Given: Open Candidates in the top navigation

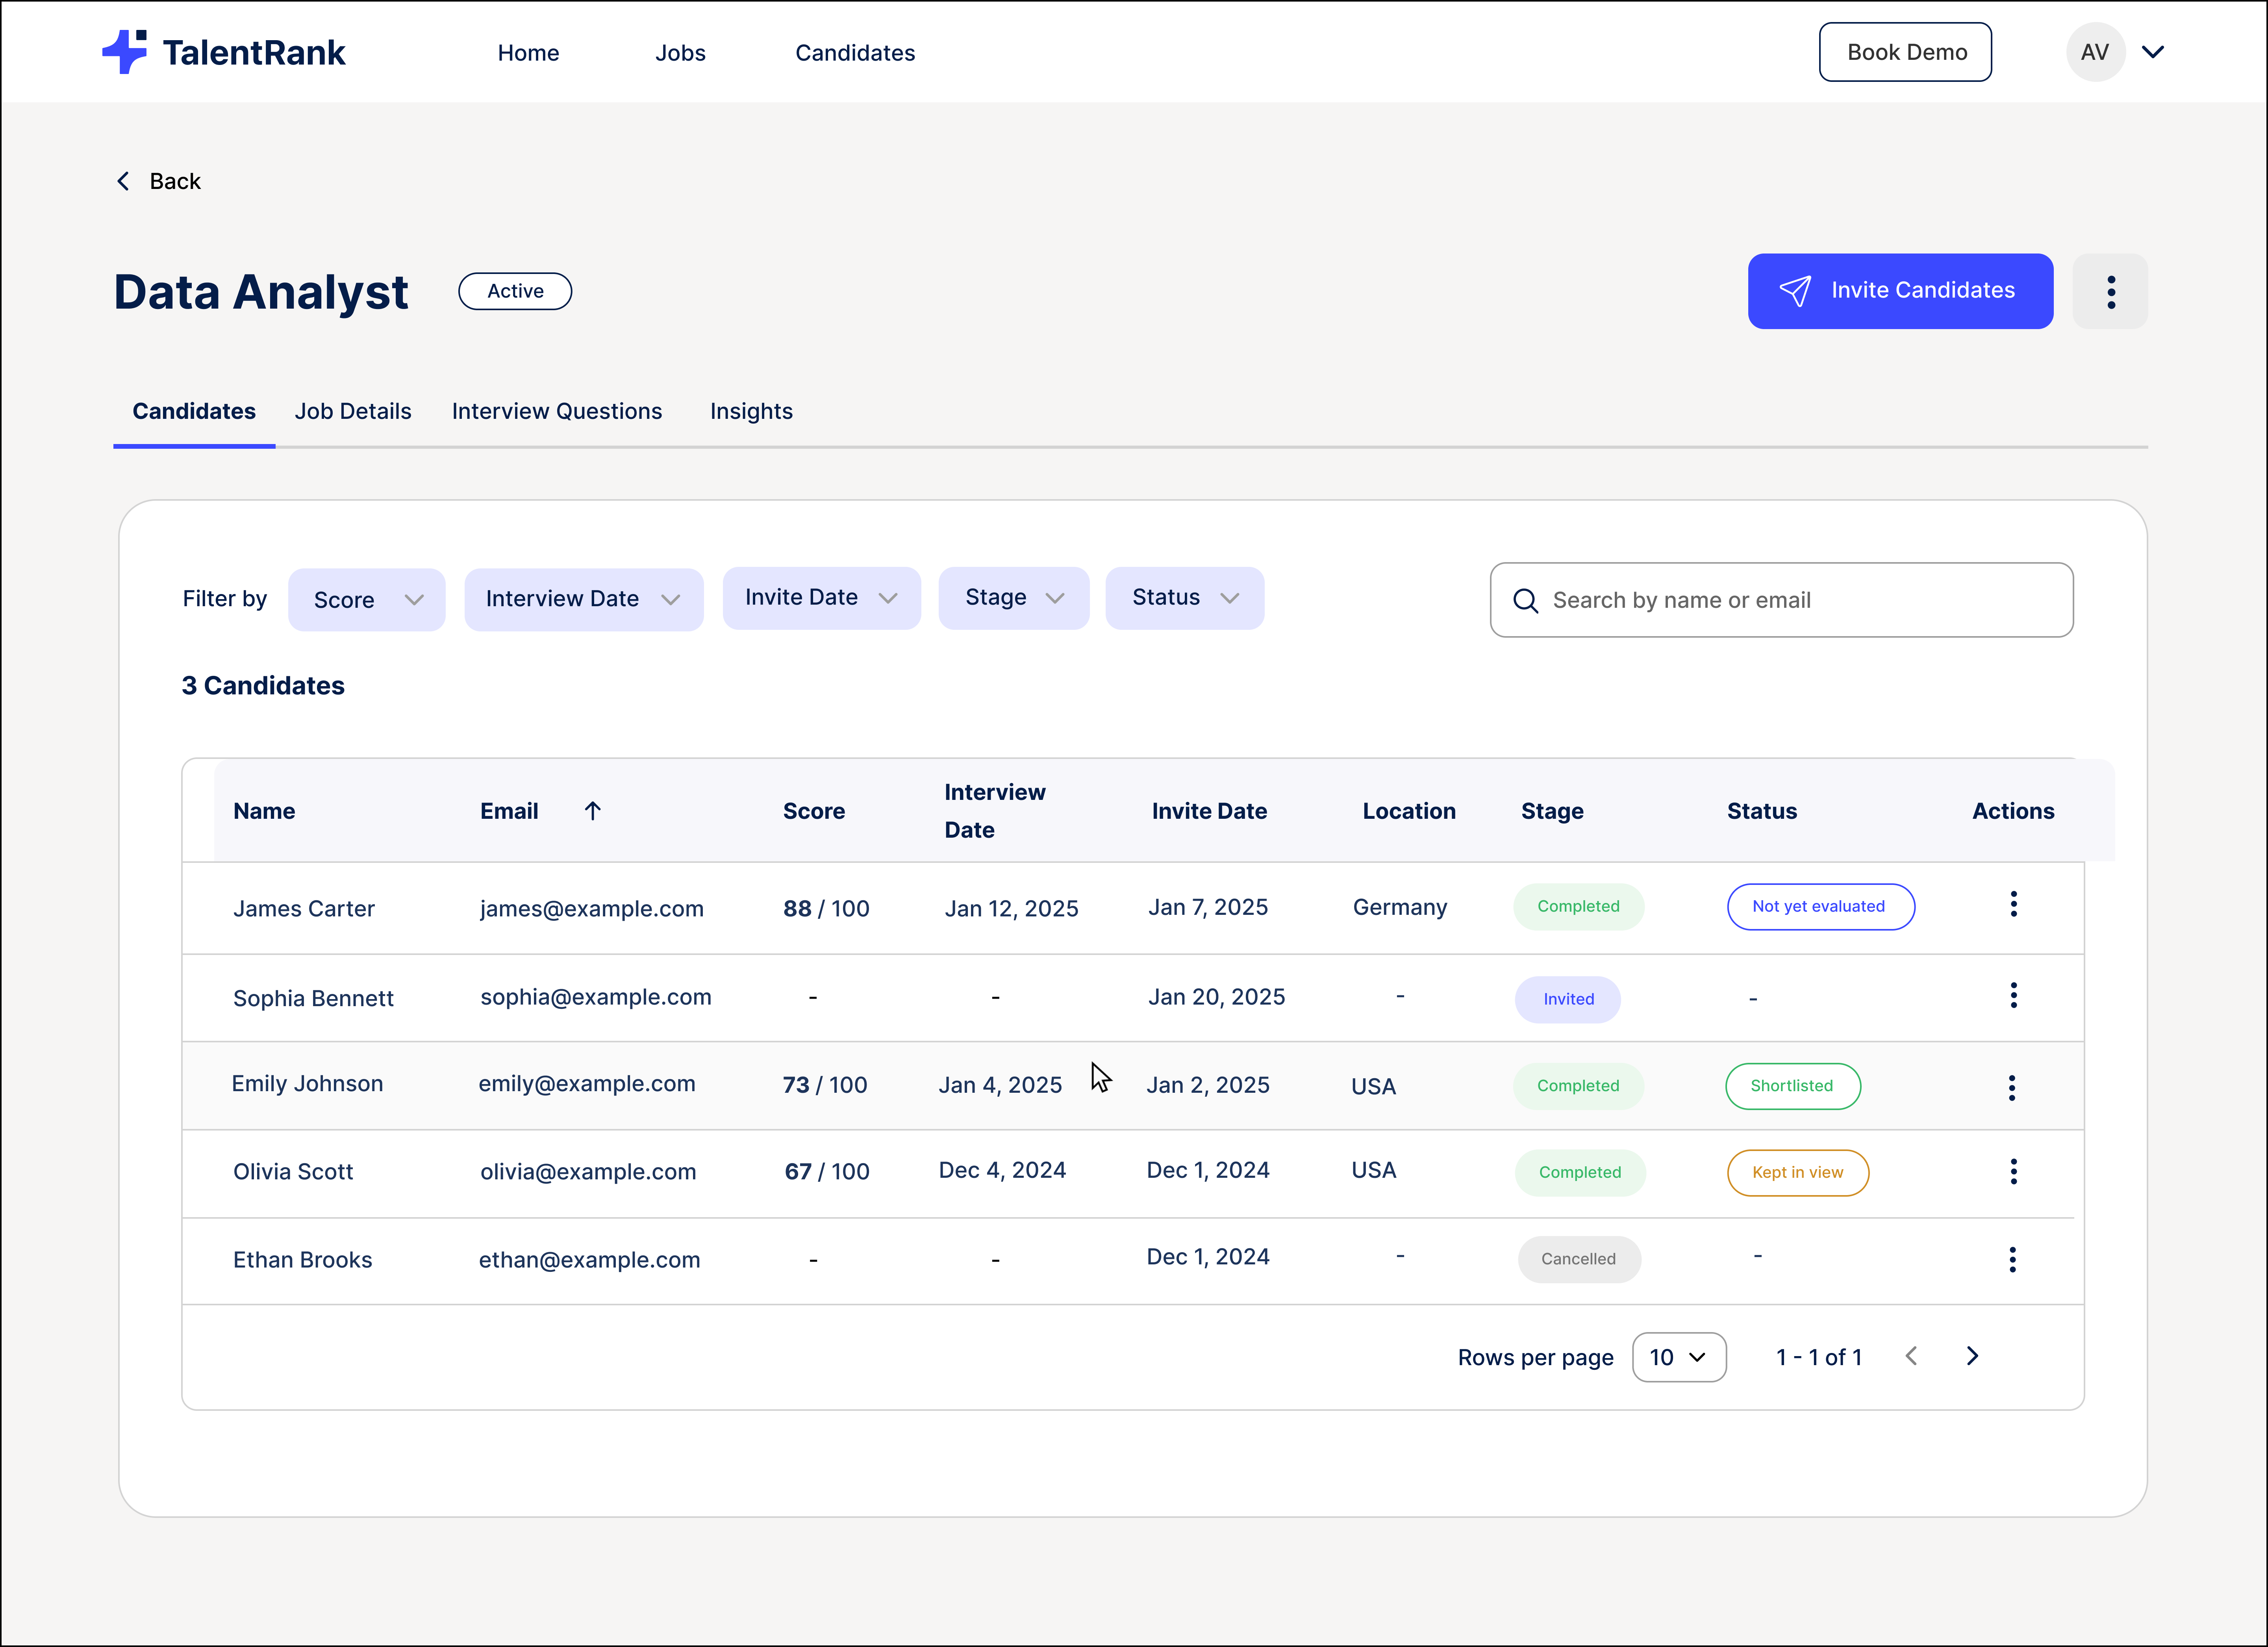Looking at the screenshot, I should 855,53.
